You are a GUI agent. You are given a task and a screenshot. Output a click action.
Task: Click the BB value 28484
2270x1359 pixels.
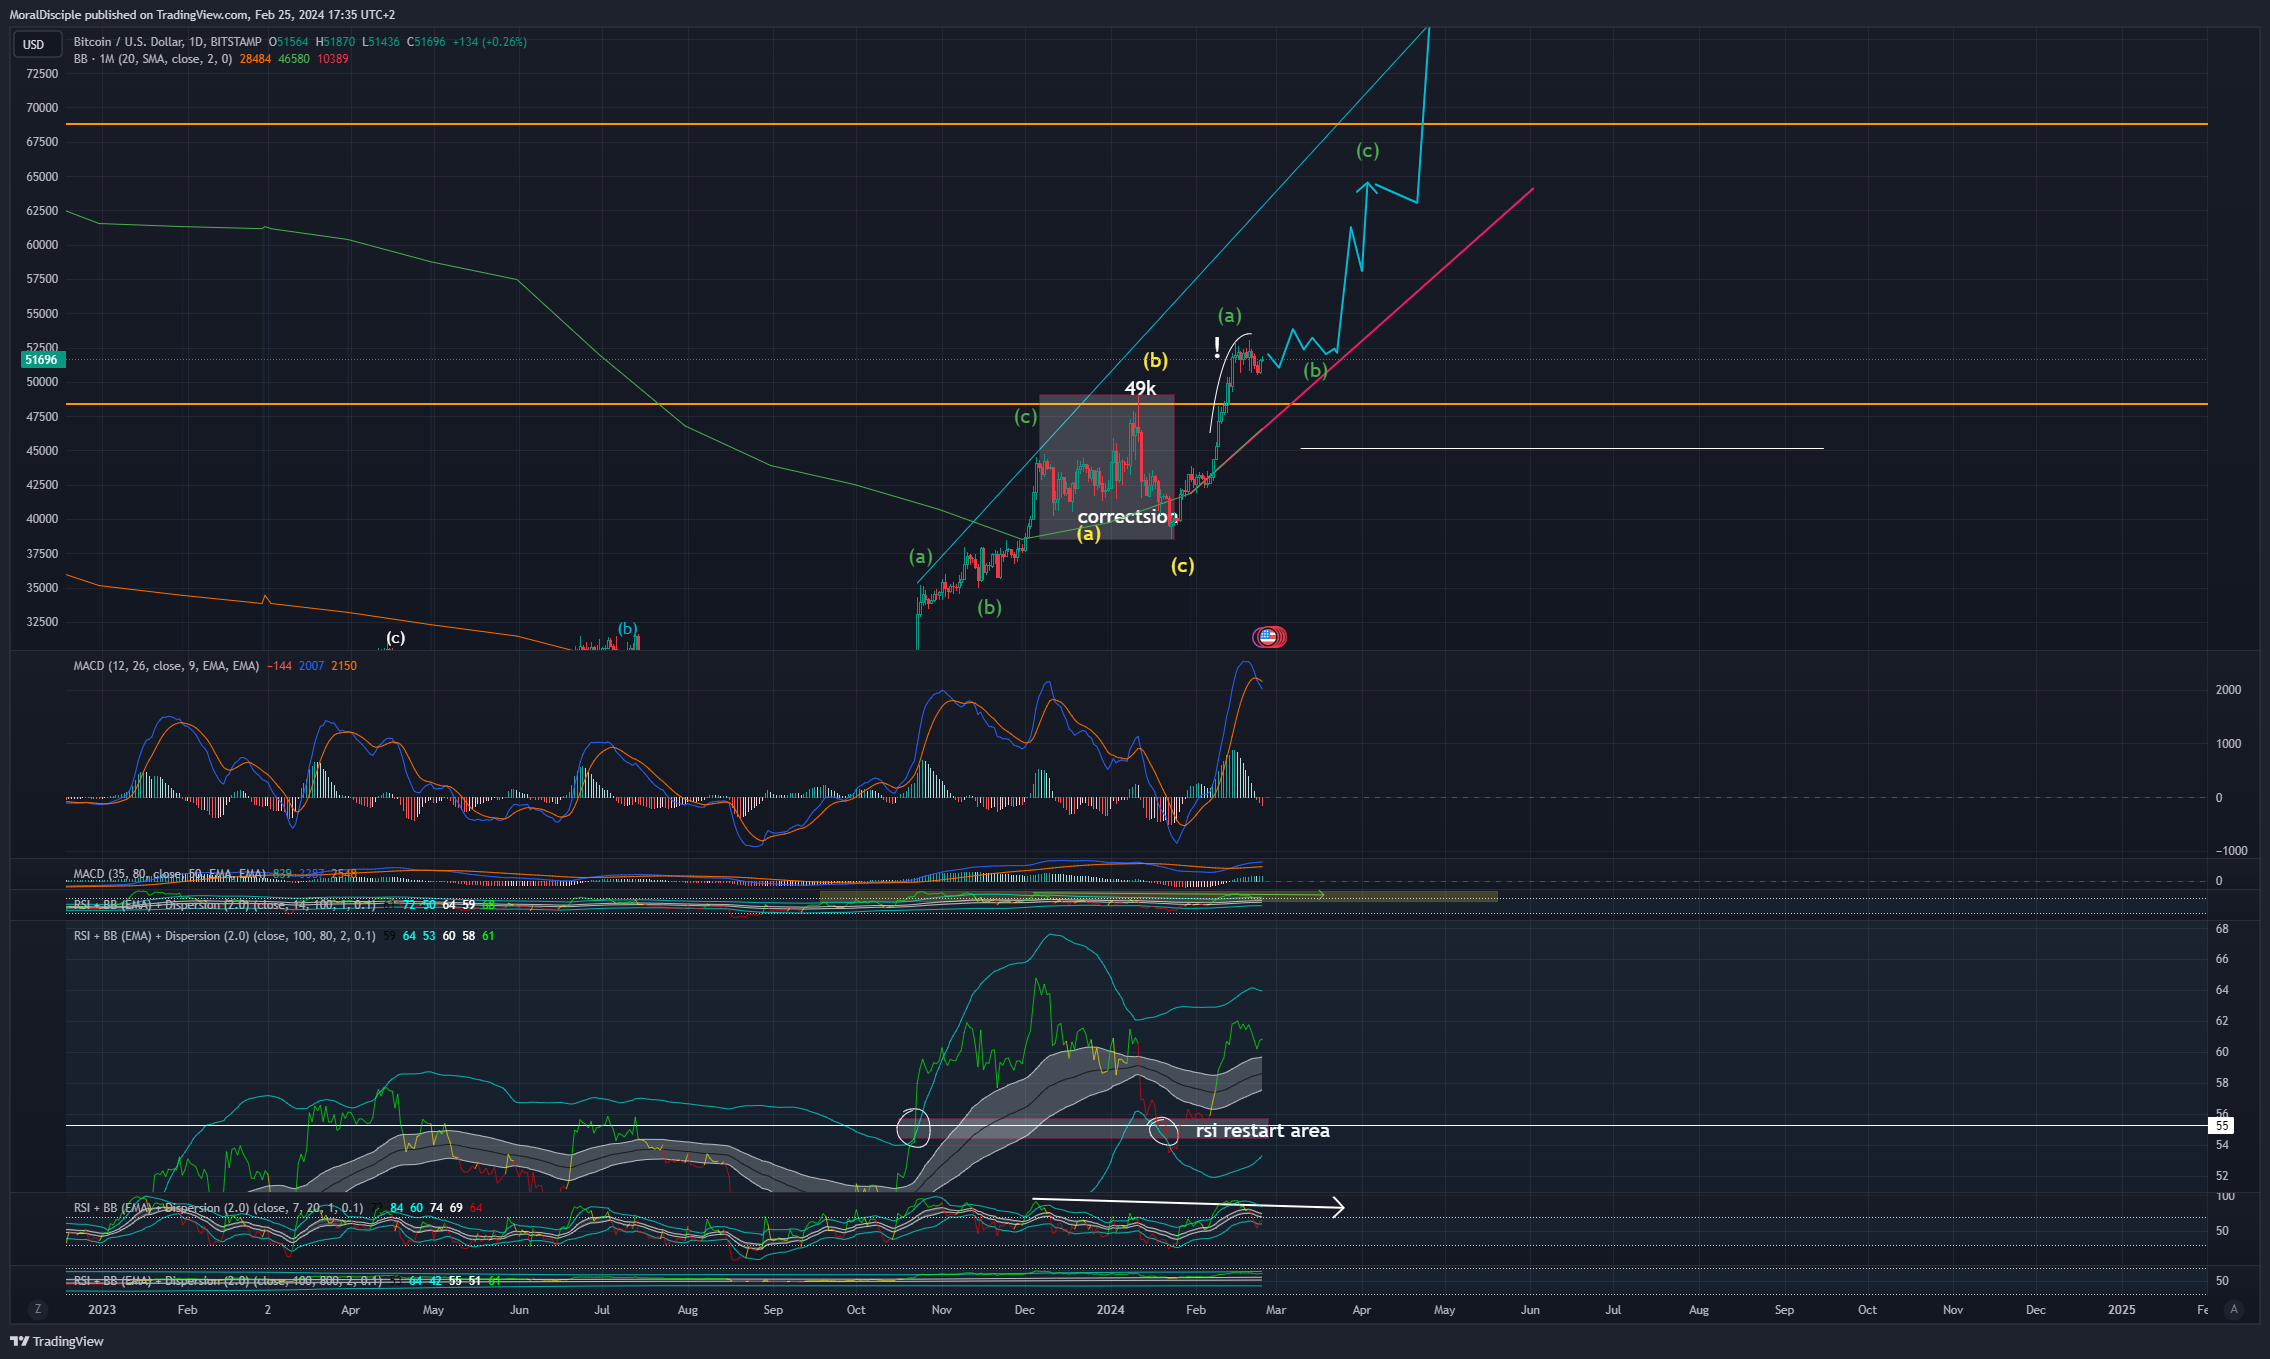tap(255, 59)
